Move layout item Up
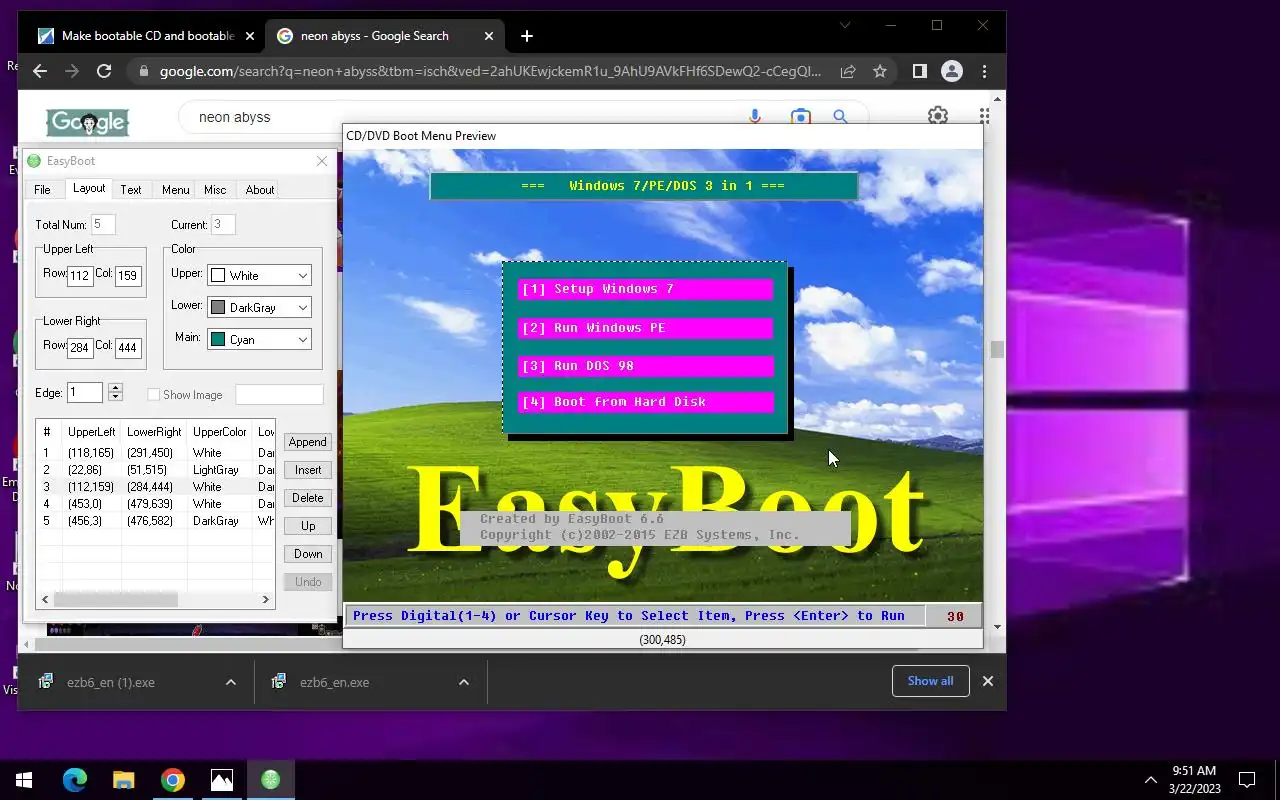The height and width of the screenshot is (800, 1280). 307,526
